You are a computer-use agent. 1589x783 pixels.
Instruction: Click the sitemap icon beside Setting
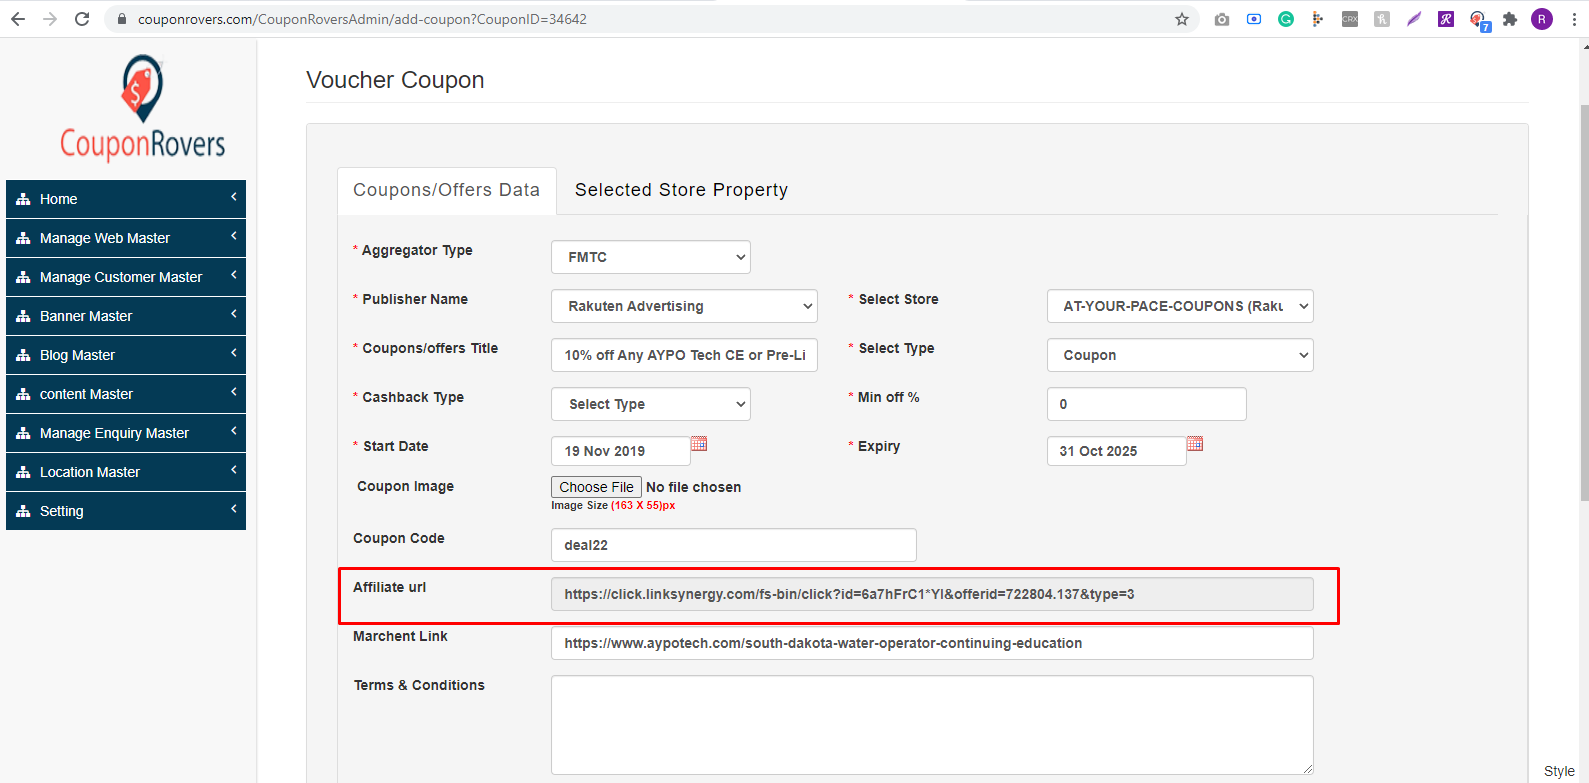[23, 511]
